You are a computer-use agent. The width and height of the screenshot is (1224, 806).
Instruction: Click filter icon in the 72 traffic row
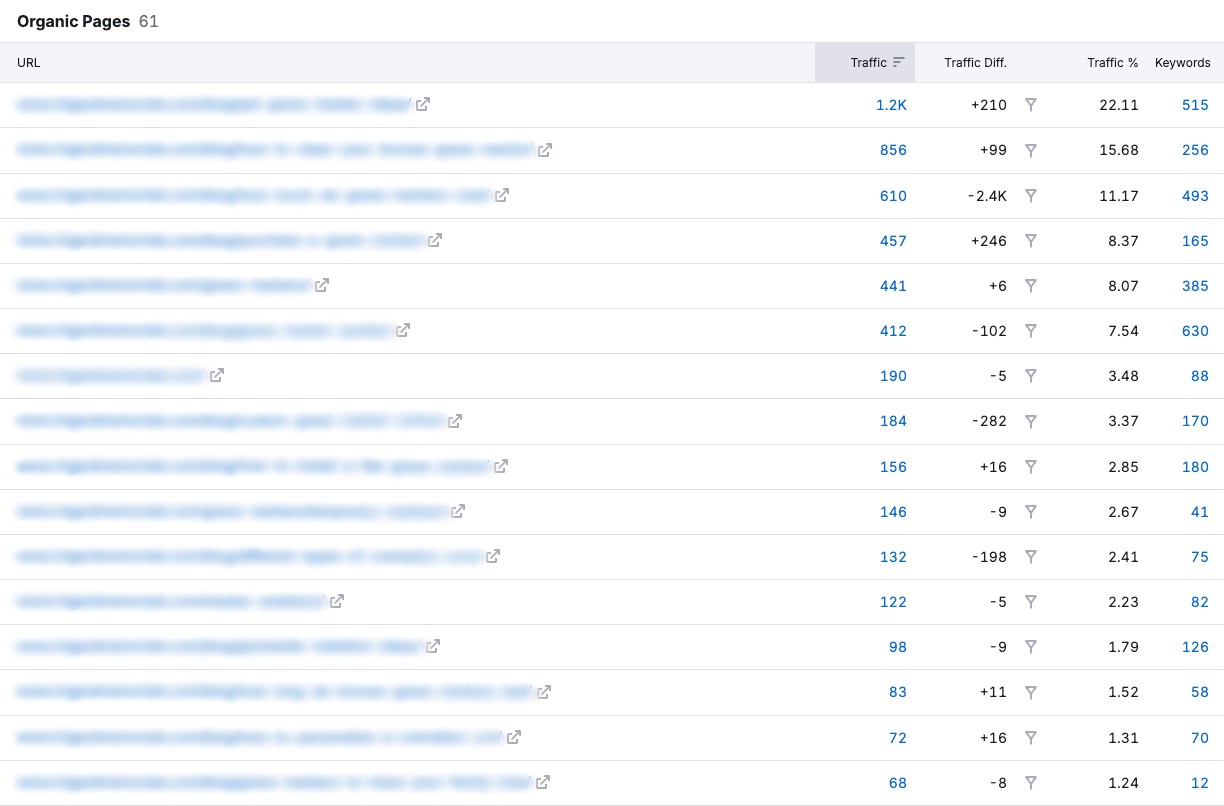(1031, 737)
